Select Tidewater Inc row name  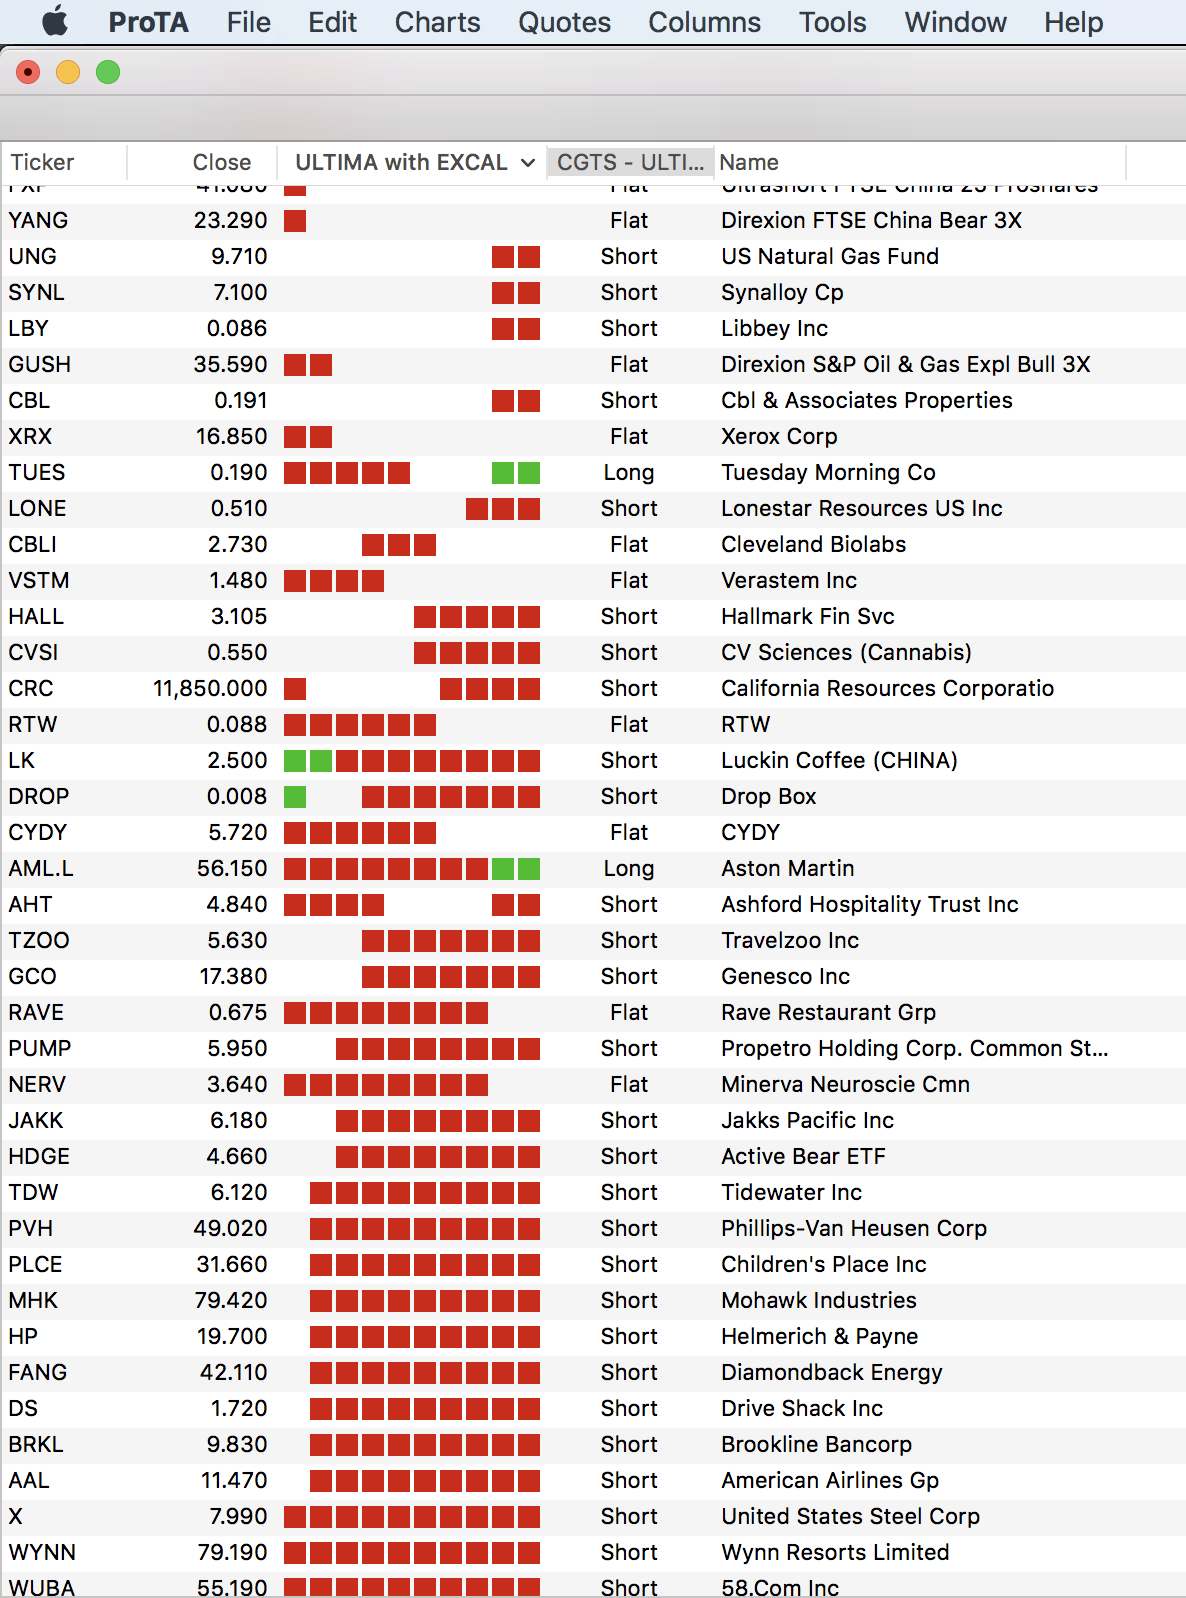coord(791,1192)
